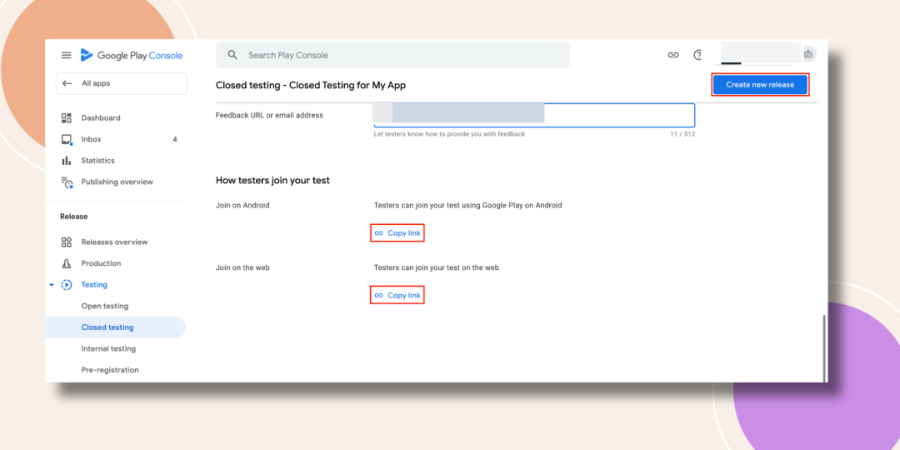Open the help question mark icon

pos(698,55)
